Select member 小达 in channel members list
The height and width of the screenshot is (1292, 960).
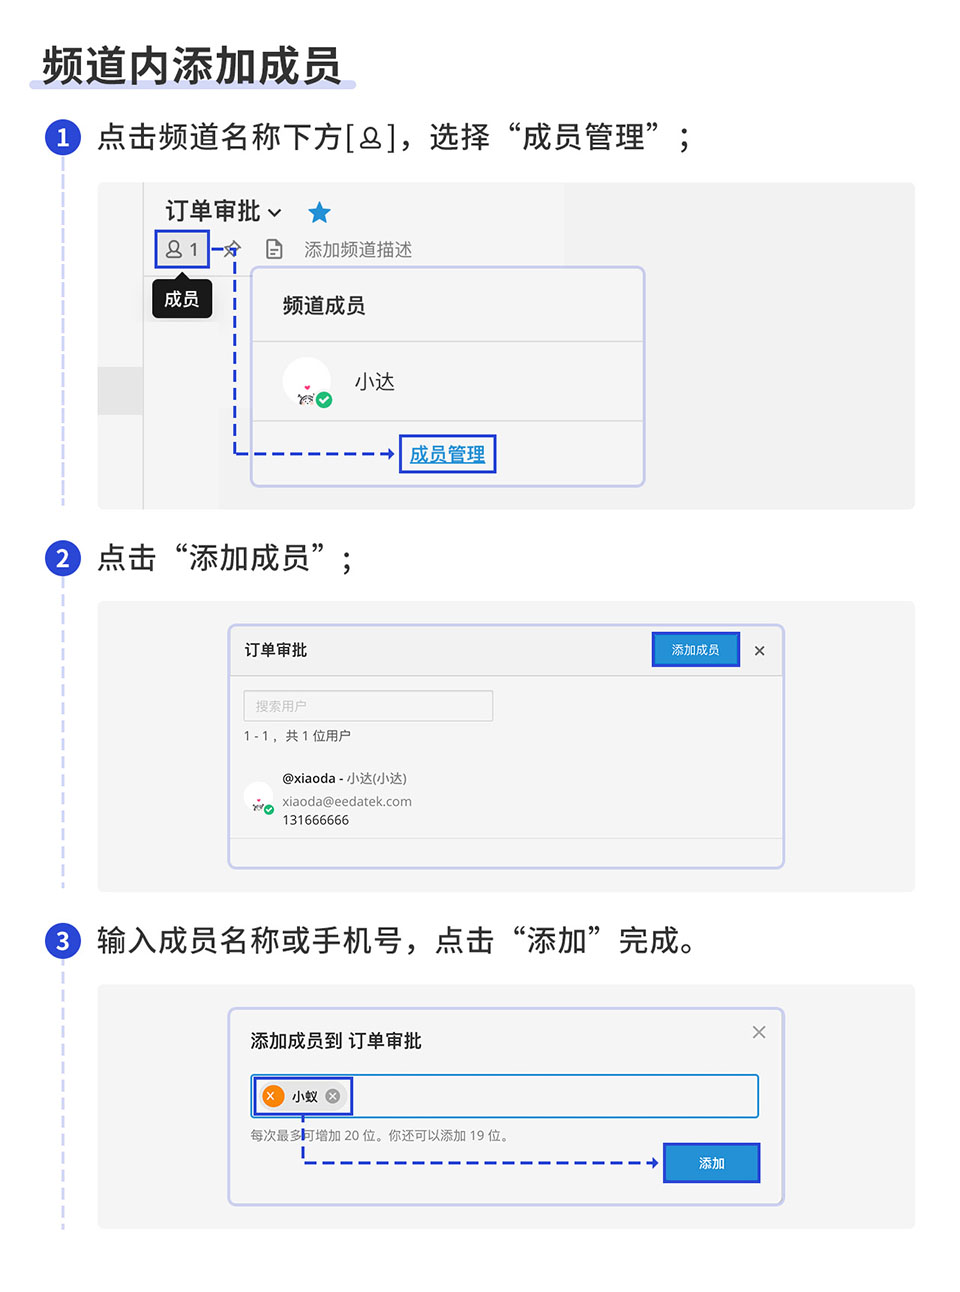click(447, 381)
